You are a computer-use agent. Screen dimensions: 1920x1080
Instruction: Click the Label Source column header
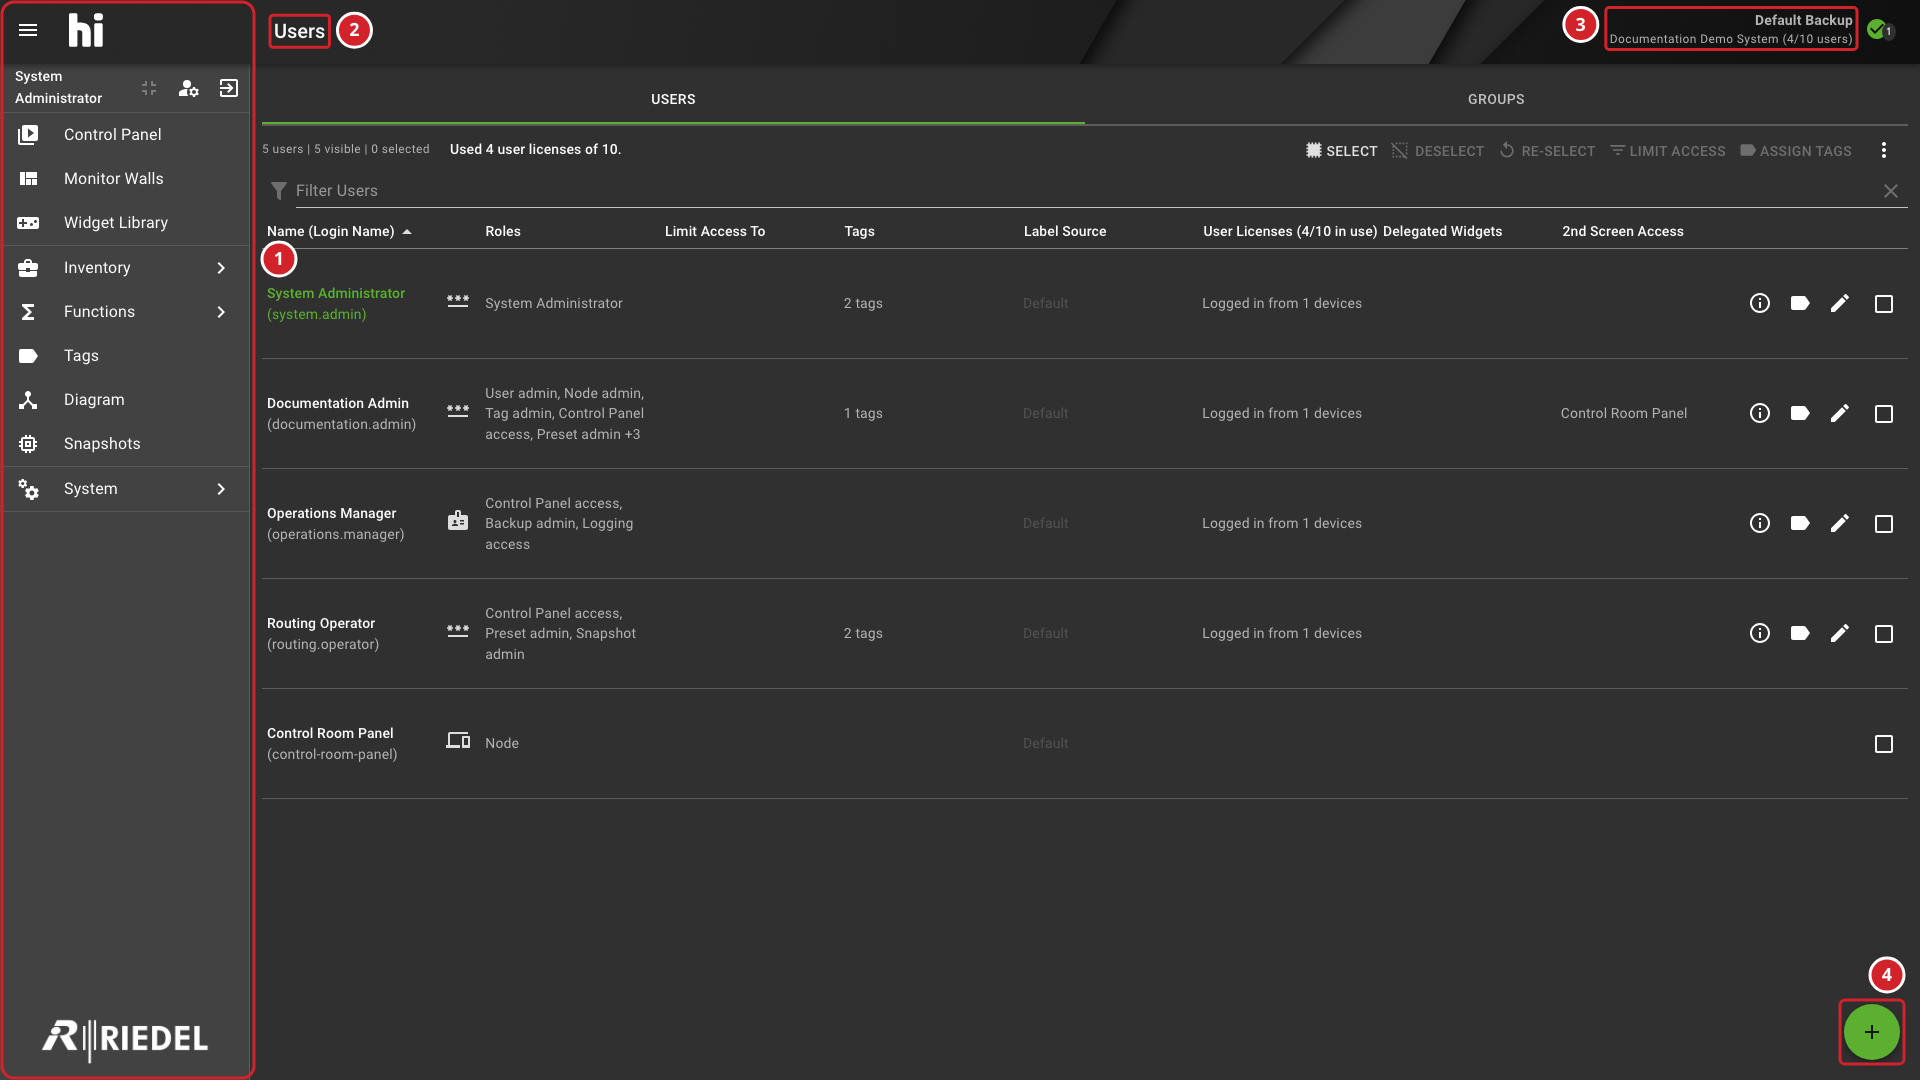point(1064,231)
